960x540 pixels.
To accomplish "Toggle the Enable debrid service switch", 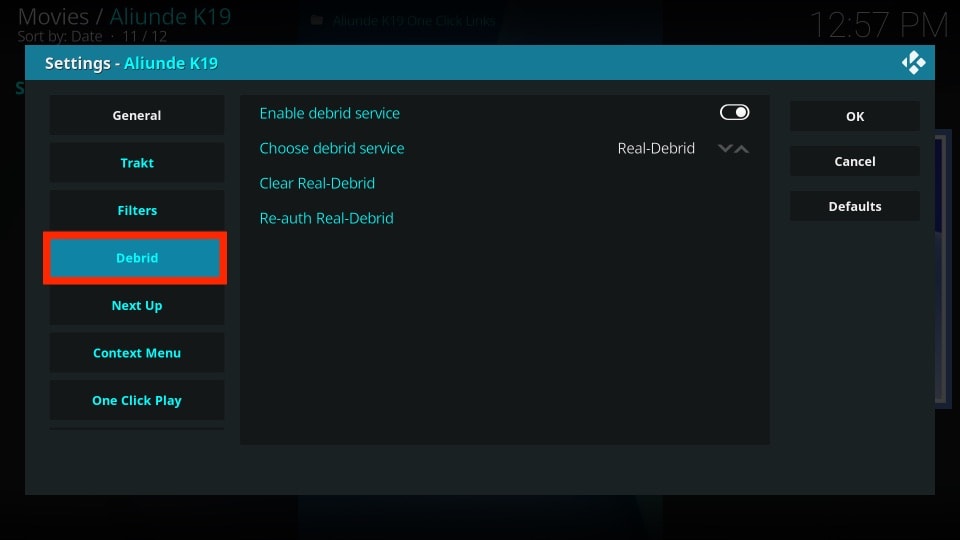I will point(734,113).
